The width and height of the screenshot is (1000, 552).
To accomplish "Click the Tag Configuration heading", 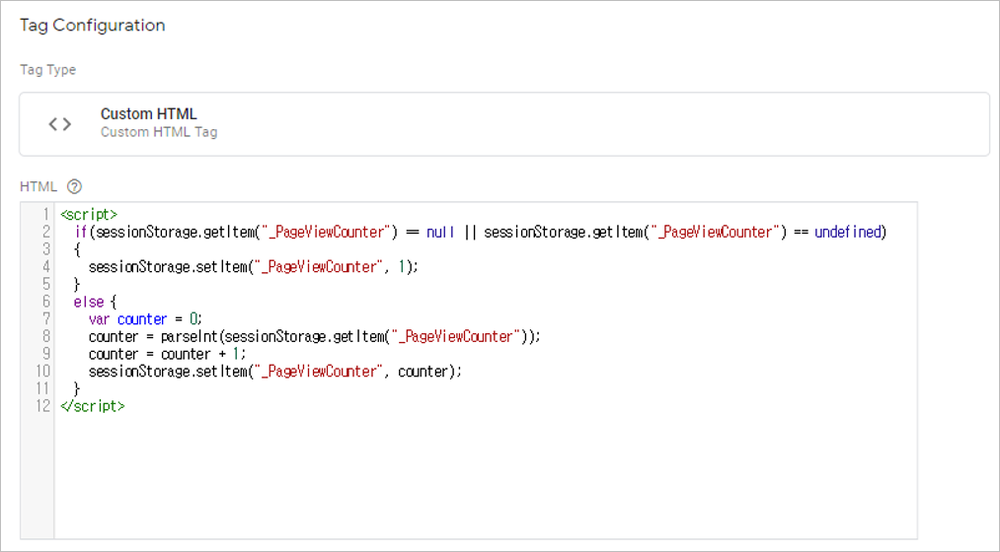I will pyautogui.click(x=92, y=25).
